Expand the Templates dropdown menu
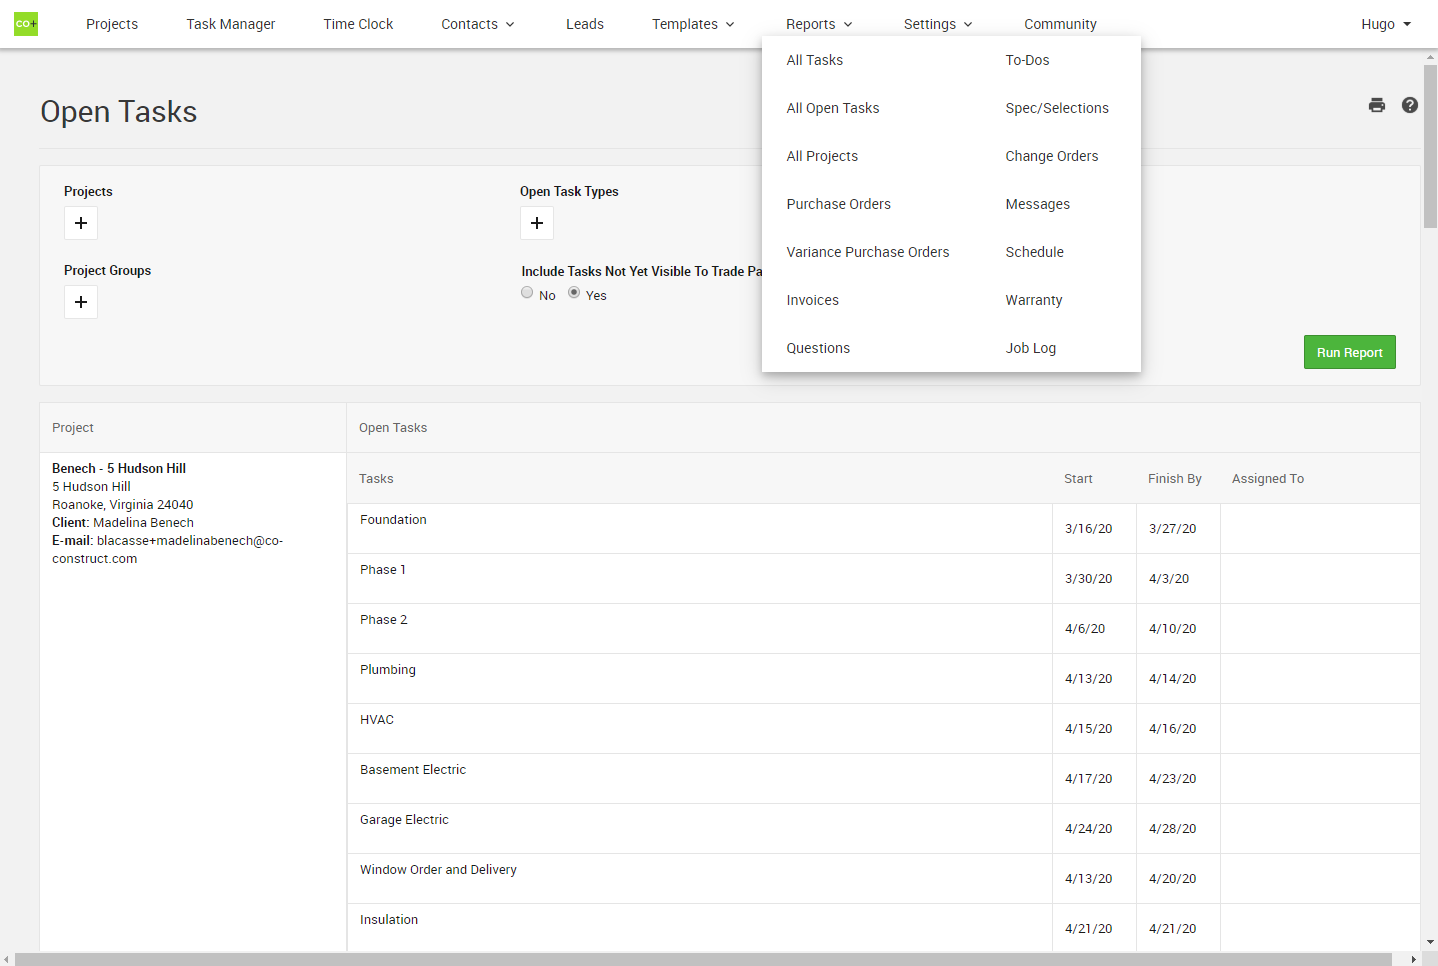 [693, 24]
